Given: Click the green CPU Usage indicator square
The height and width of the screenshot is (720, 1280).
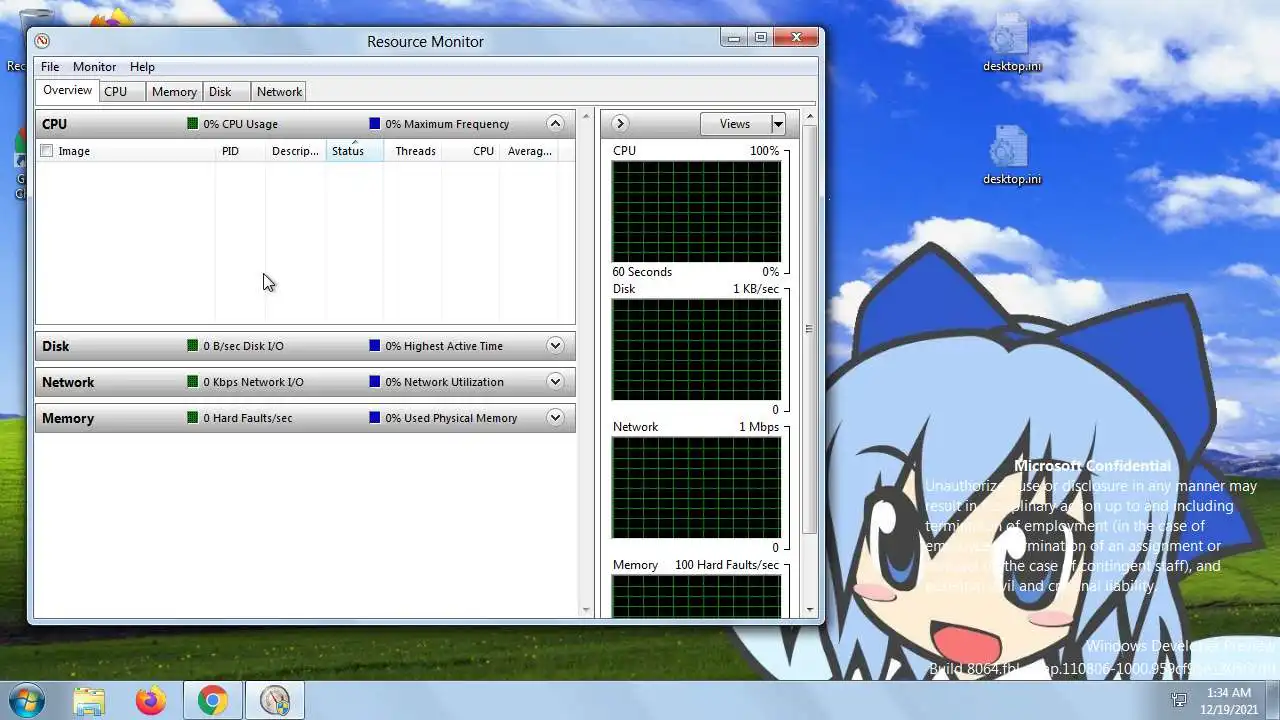Looking at the screenshot, I should (x=193, y=124).
